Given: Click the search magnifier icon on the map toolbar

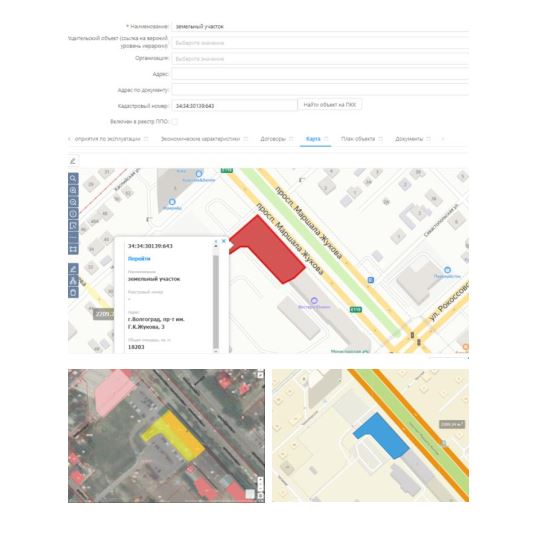Looking at the screenshot, I should point(73,179).
